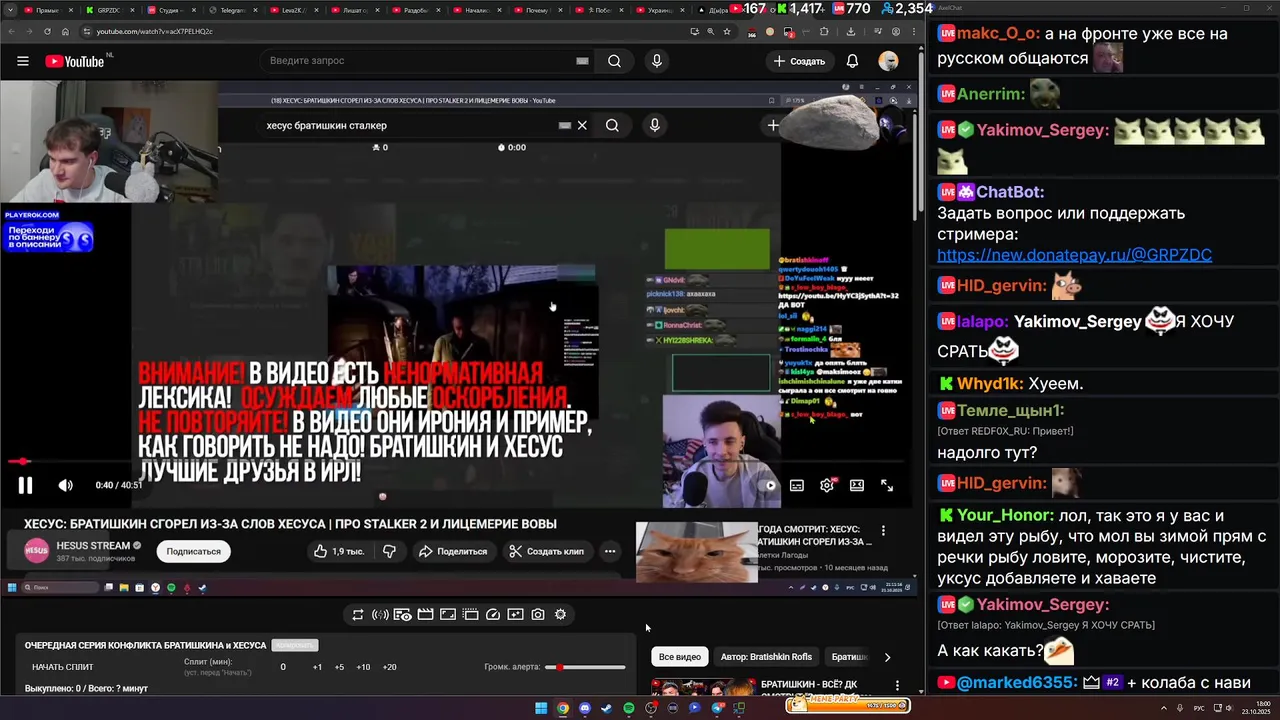The height and width of the screenshot is (720, 1280).
Task: Toggle autoplay switch in the player
Action: tap(767, 485)
